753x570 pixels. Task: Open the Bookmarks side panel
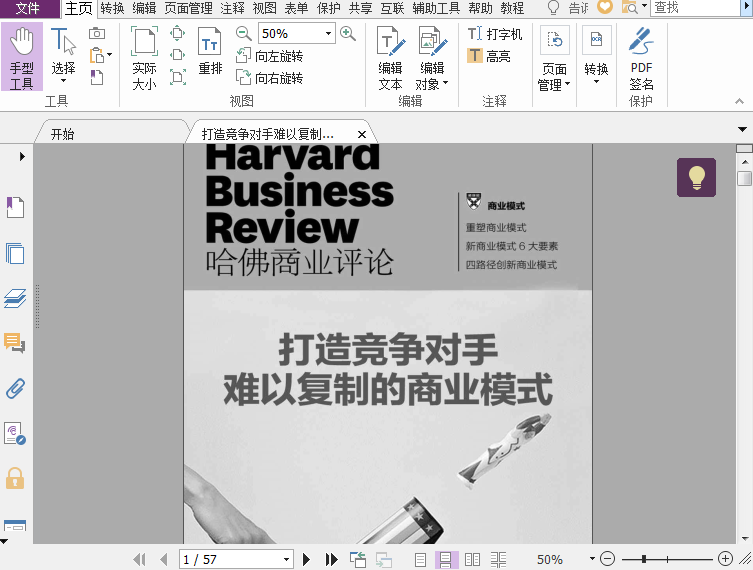tap(15, 207)
